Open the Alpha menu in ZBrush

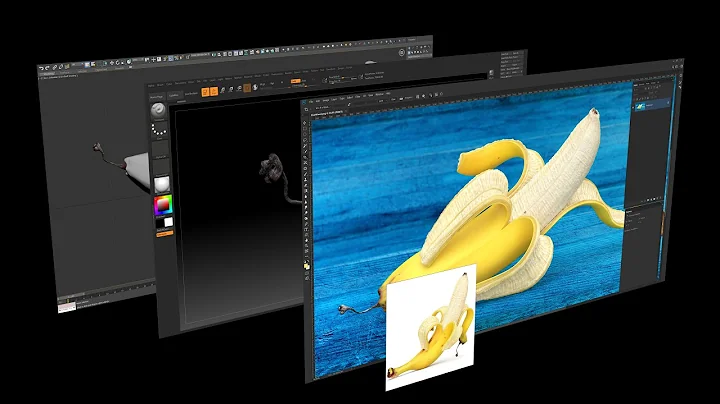[151, 86]
